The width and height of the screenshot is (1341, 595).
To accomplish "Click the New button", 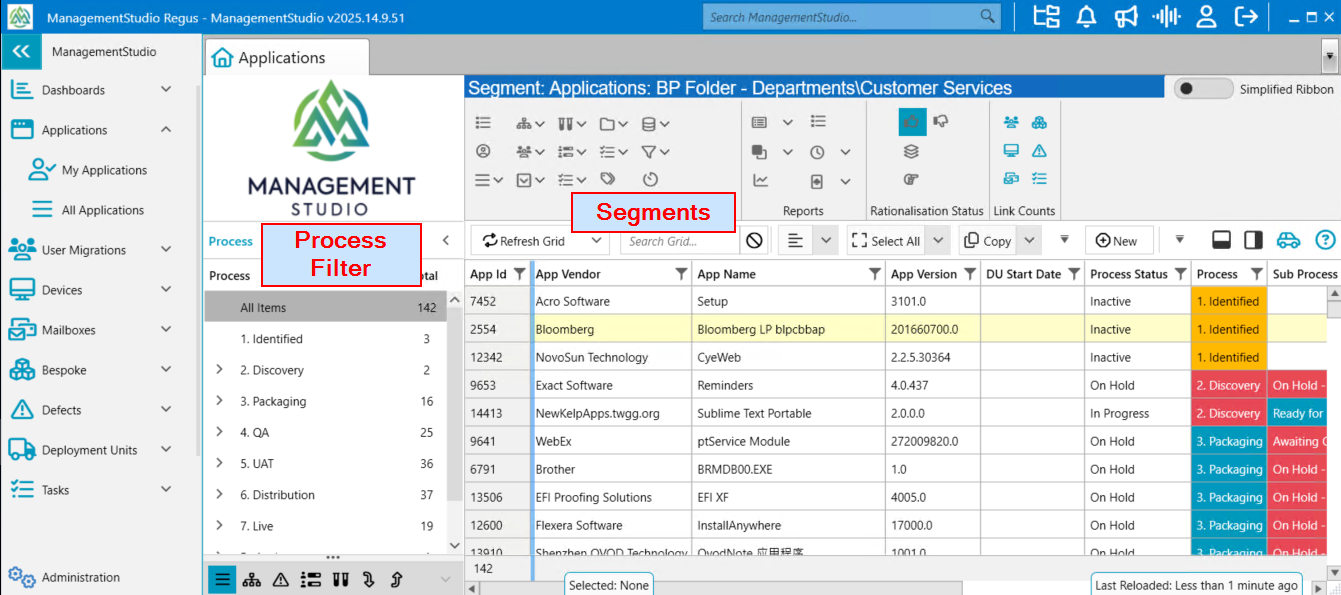I will click(x=1118, y=241).
